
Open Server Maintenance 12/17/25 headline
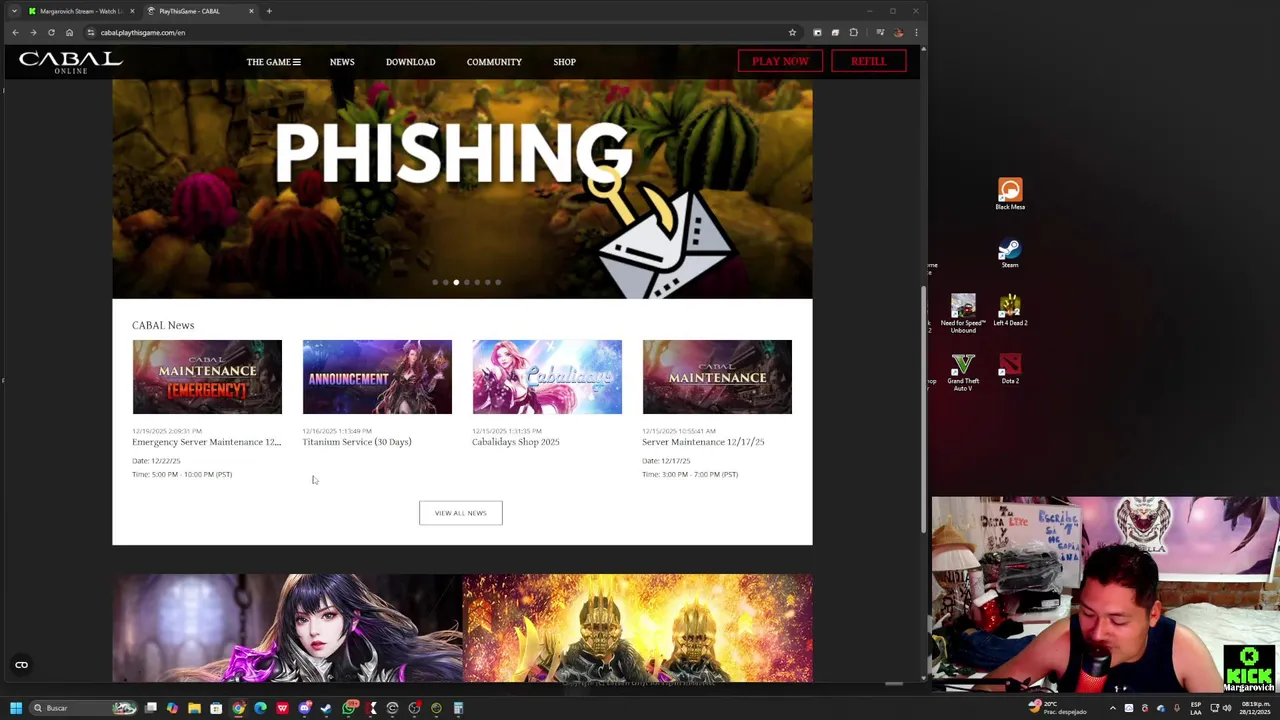coord(703,442)
